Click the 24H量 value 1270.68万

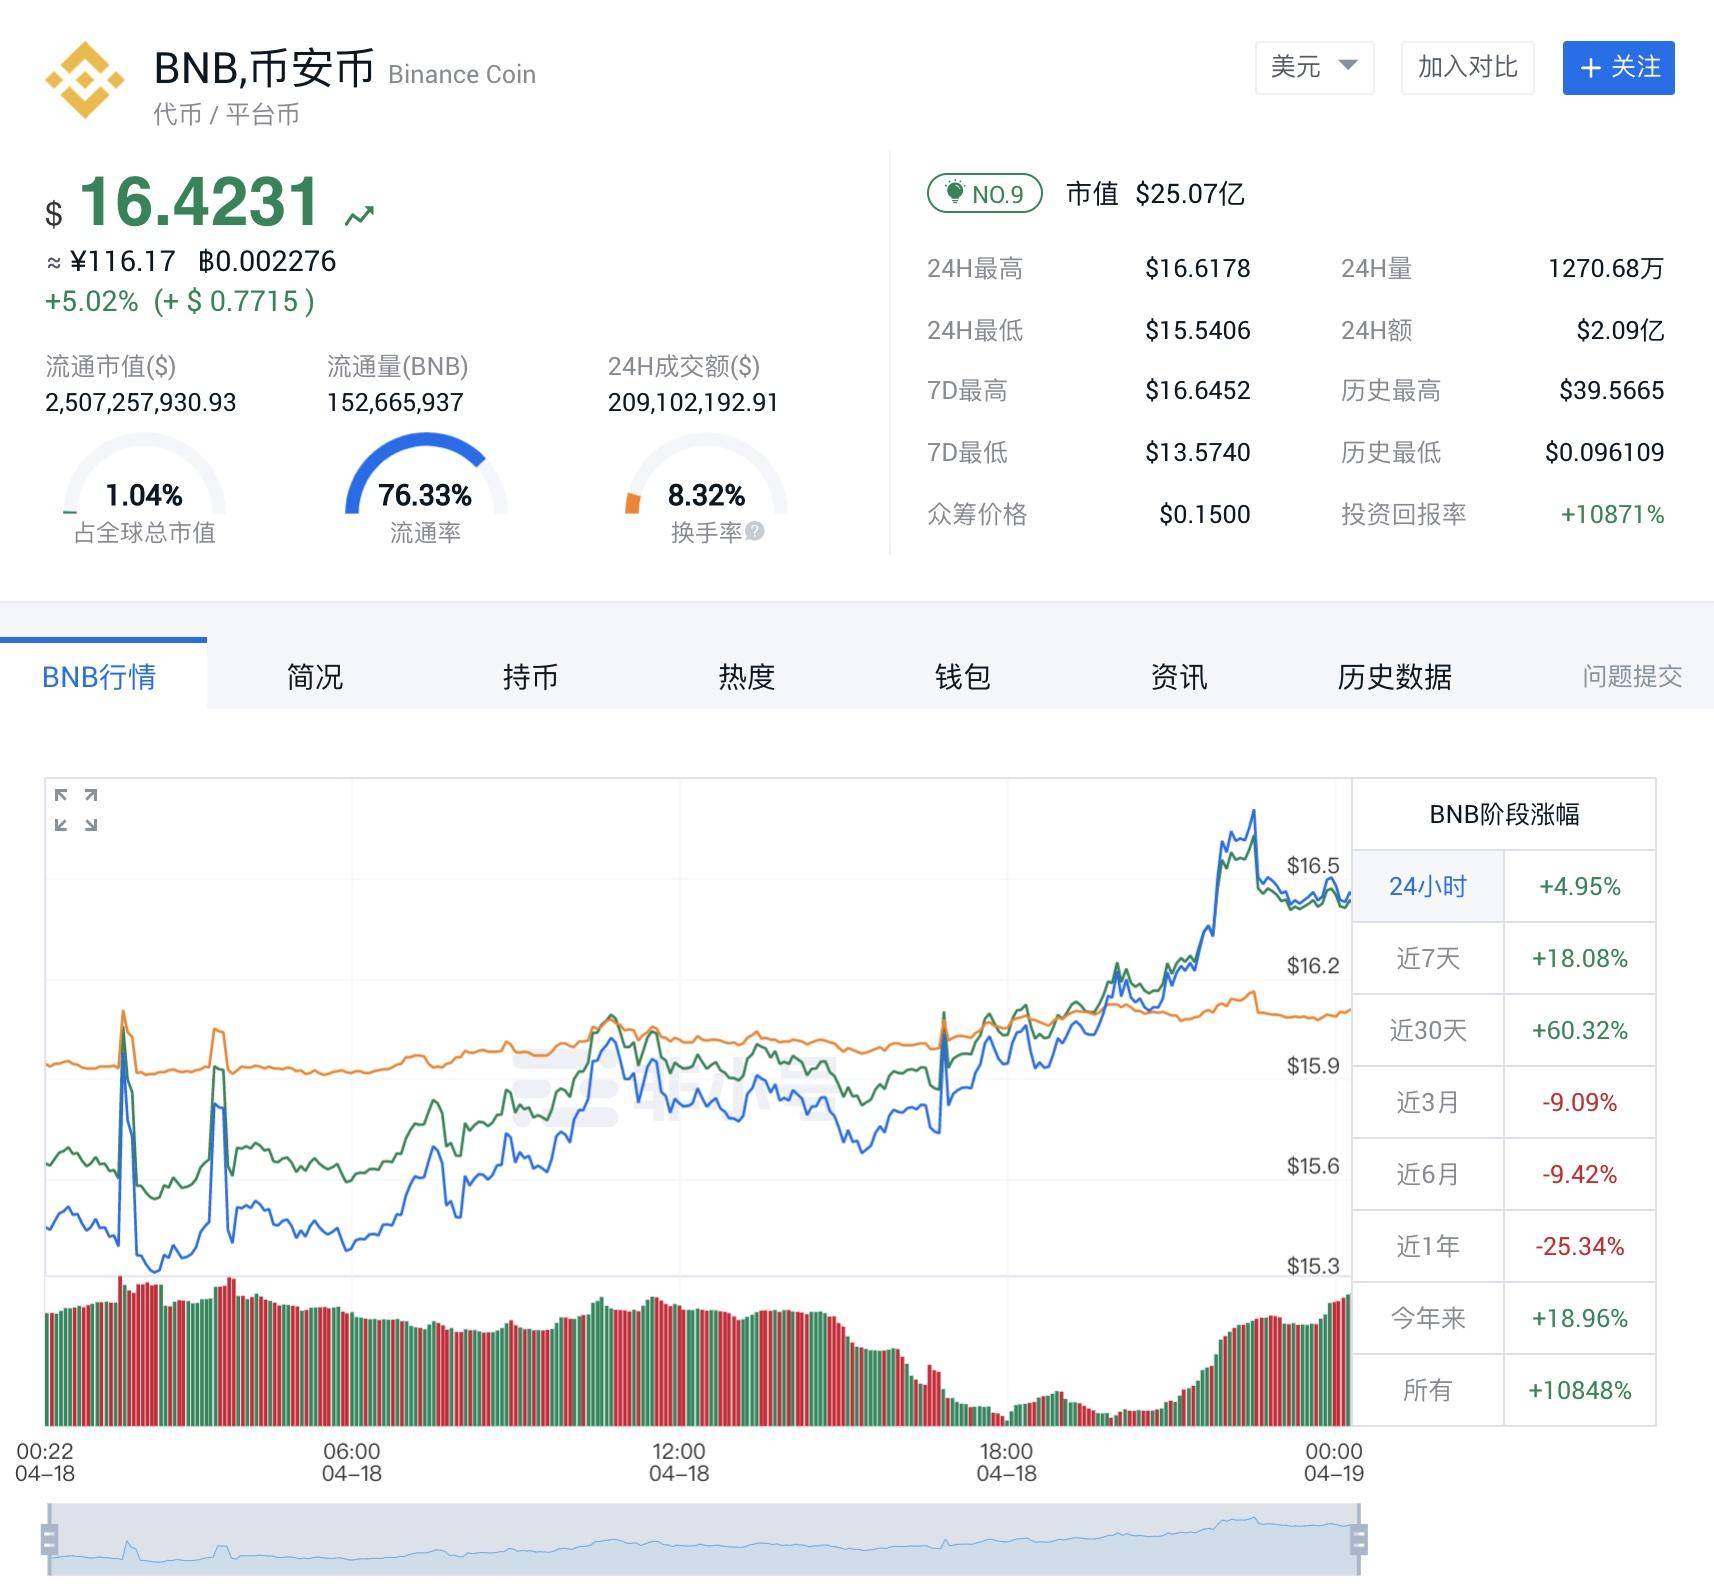(1606, 268)
